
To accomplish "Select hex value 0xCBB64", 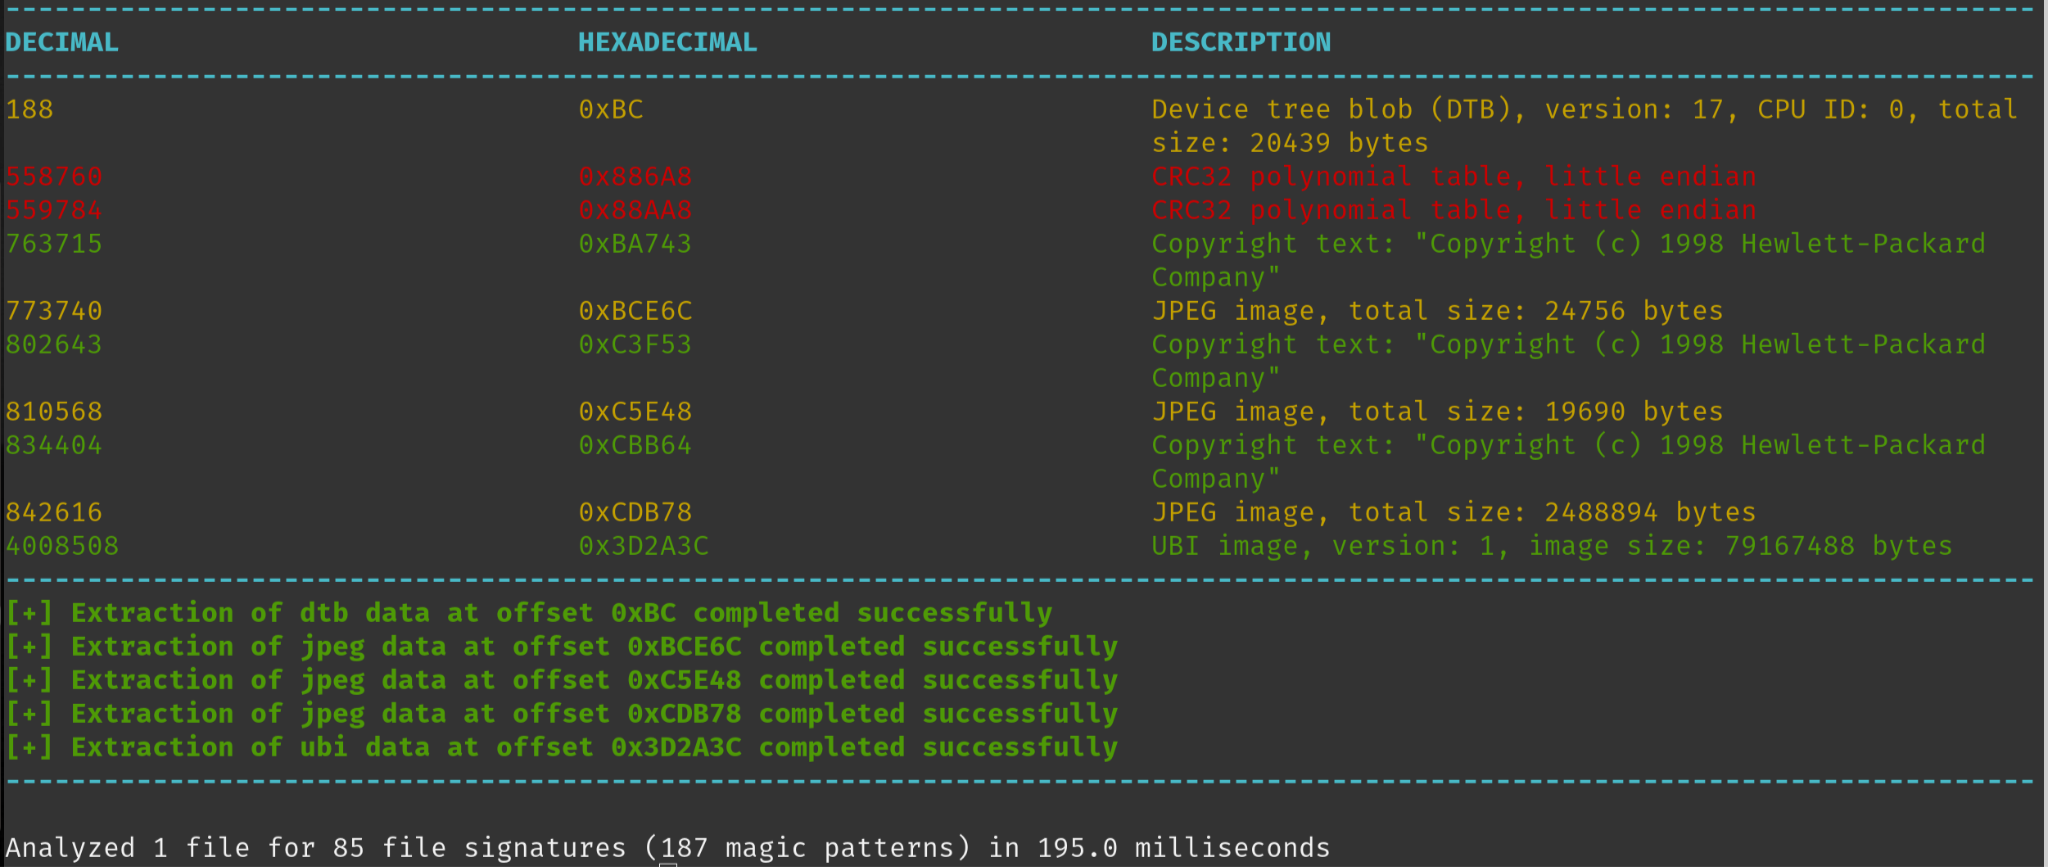I will coord(635,445).
